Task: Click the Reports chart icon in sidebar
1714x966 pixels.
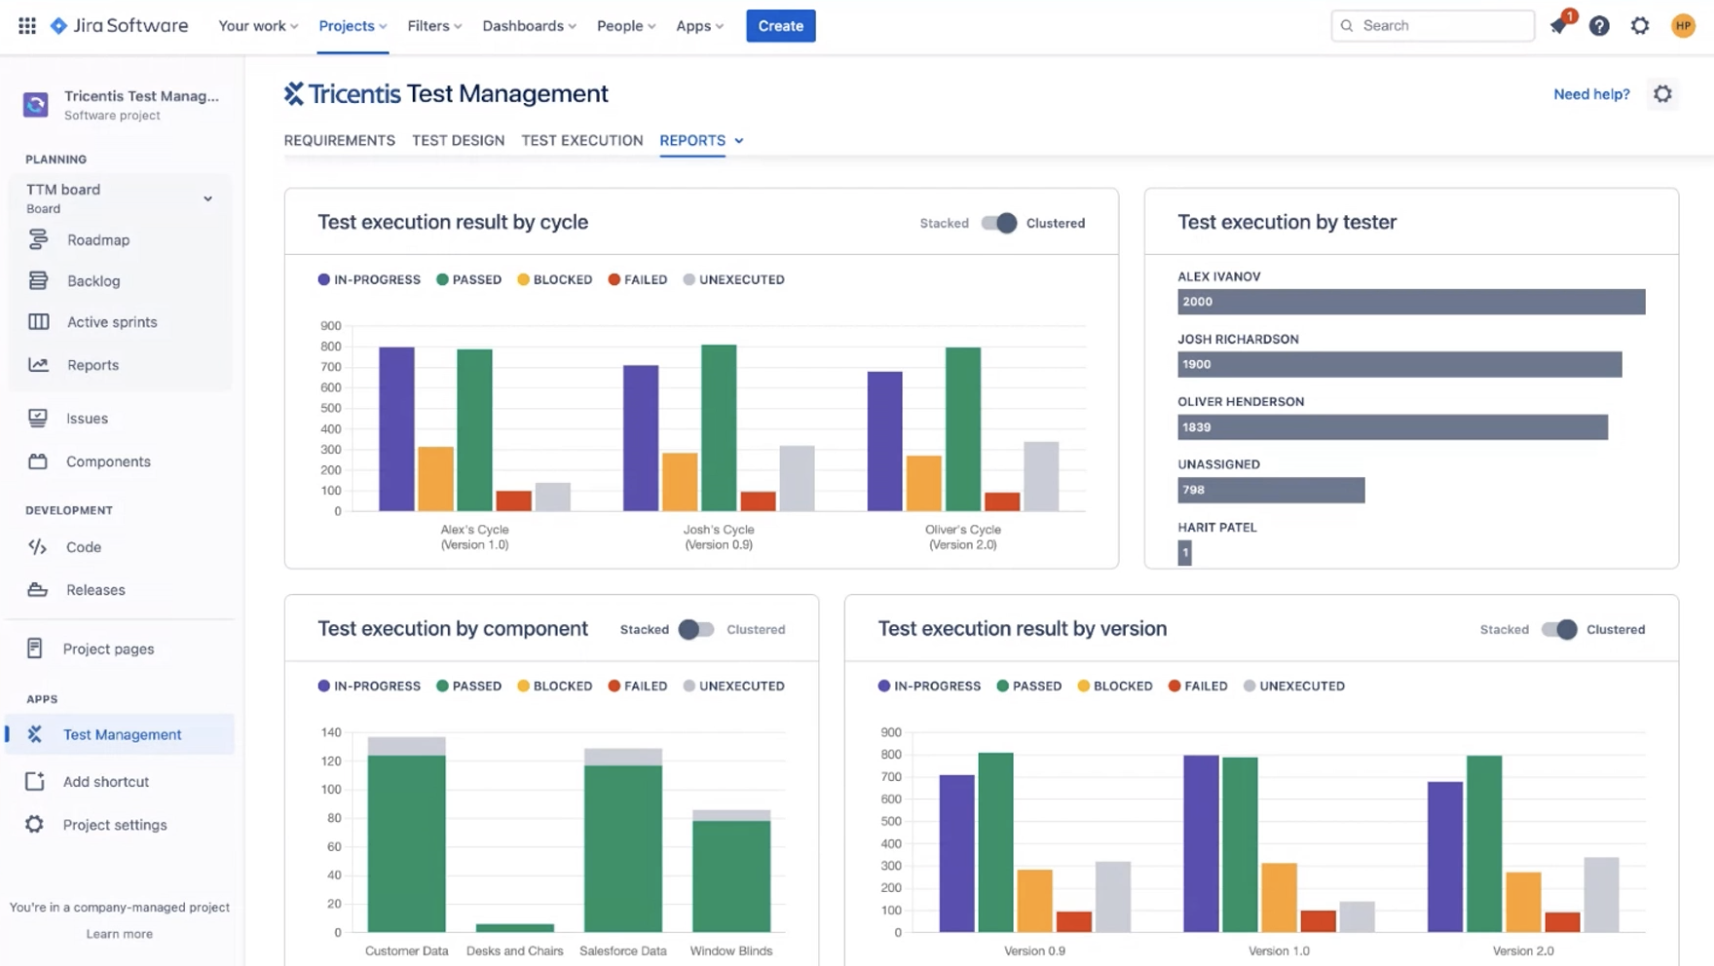Action: click(x=38, y=365)
